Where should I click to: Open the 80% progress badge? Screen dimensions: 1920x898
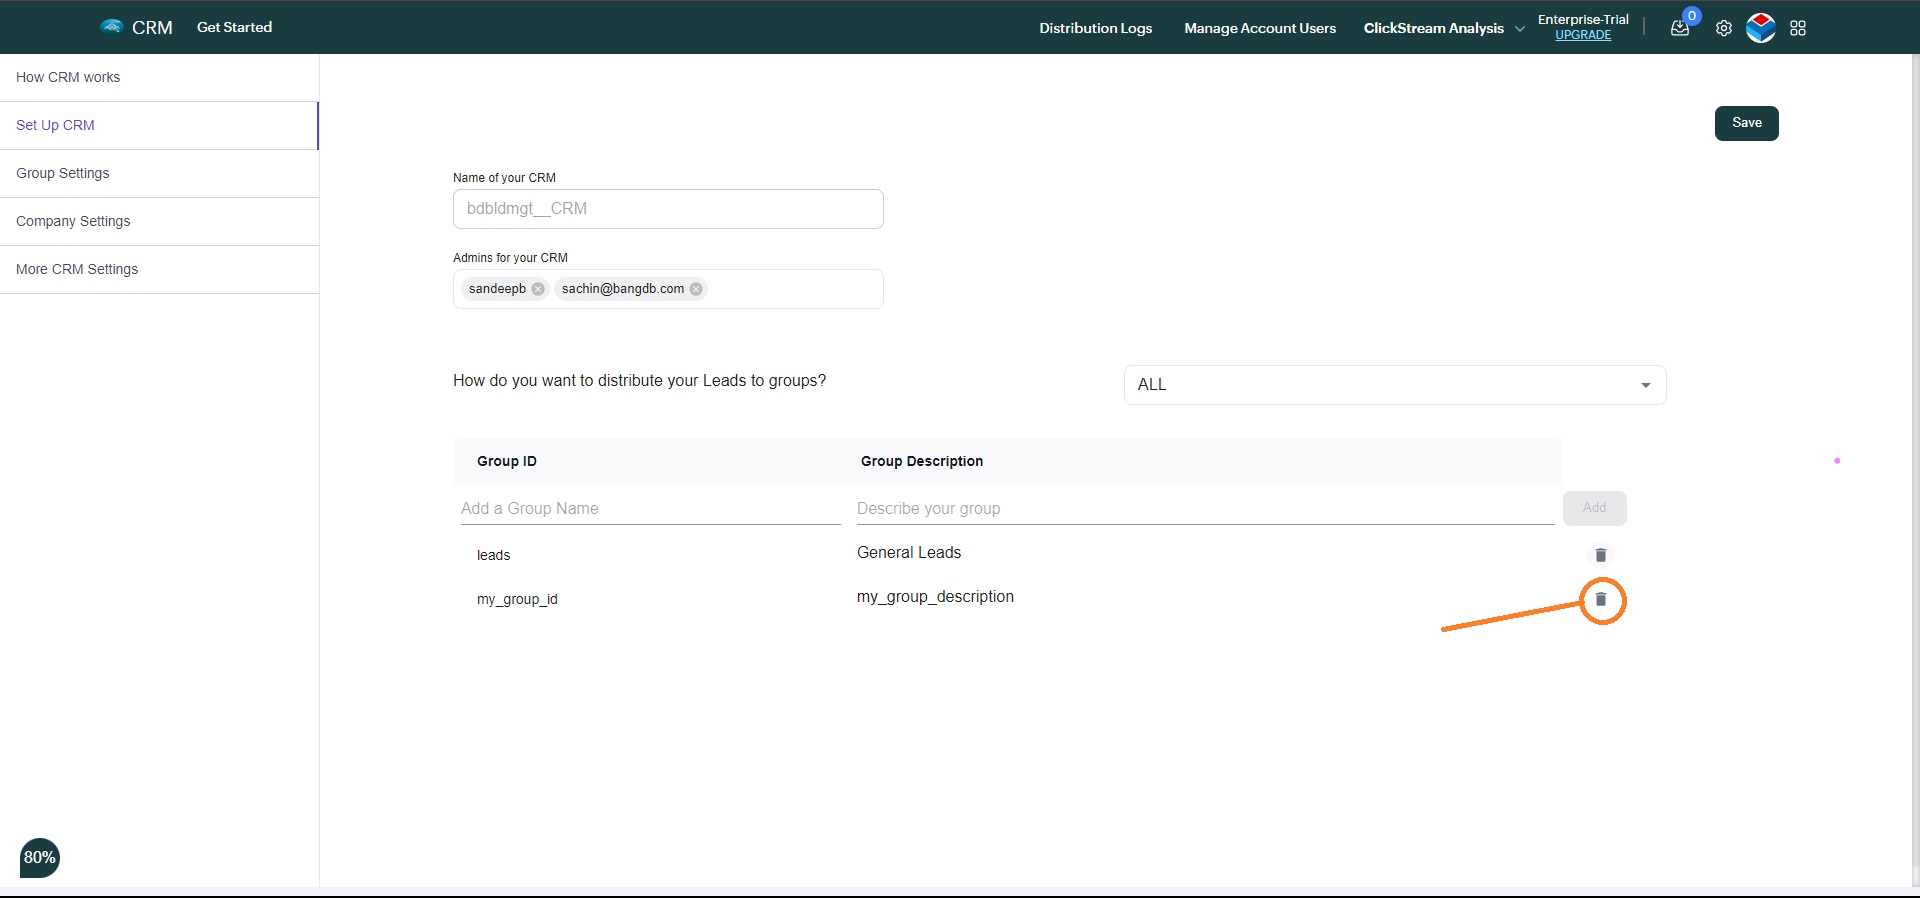(x=40, y=857)
